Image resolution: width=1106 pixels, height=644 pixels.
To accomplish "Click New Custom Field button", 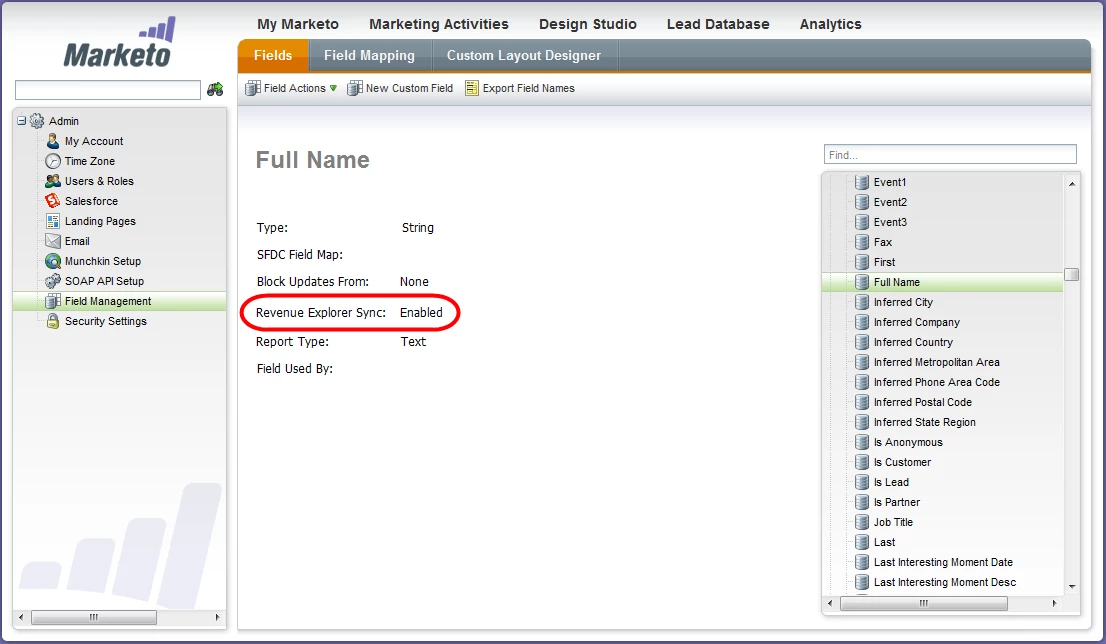I will (401, 88).
